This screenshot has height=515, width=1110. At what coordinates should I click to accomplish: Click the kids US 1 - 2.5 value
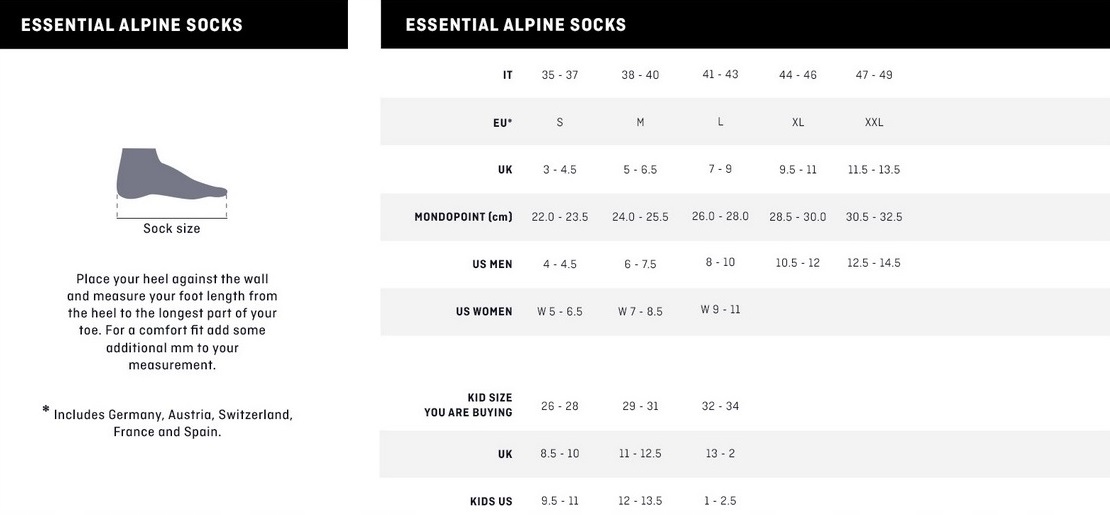(x=720, y=500)
